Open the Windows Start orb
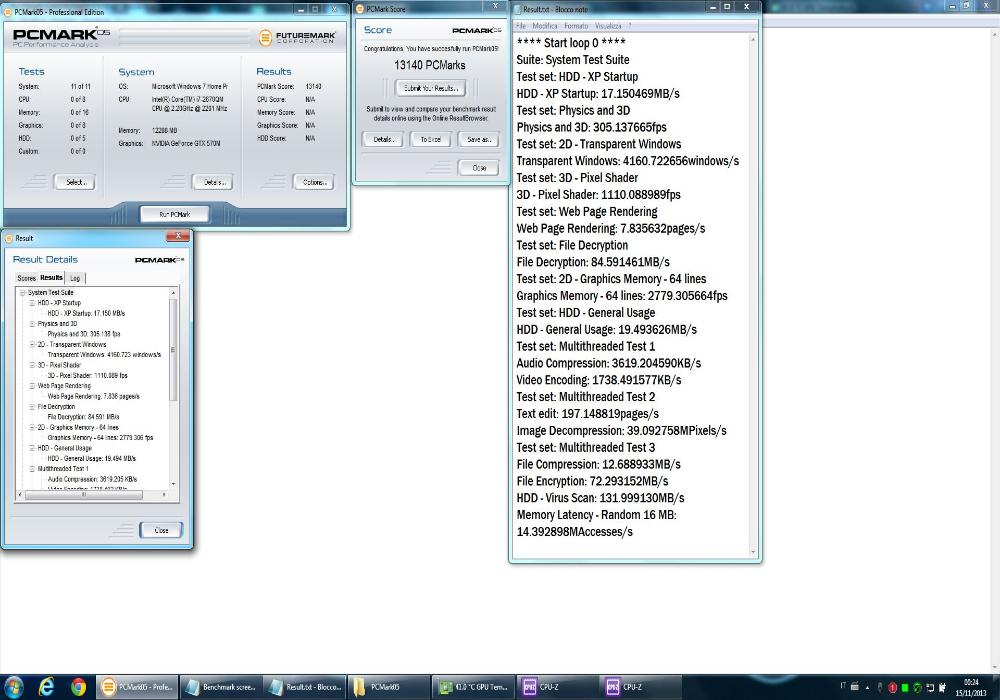The height and width of the screenshot is (700, 1000). point(14,687)
